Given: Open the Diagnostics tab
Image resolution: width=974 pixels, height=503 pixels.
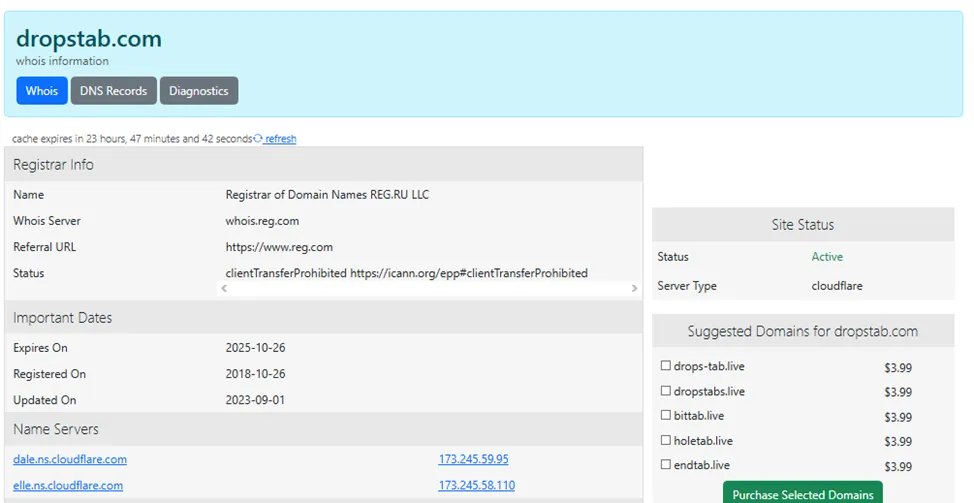Looking at the screenshot, I should click(x=199, y=91).
